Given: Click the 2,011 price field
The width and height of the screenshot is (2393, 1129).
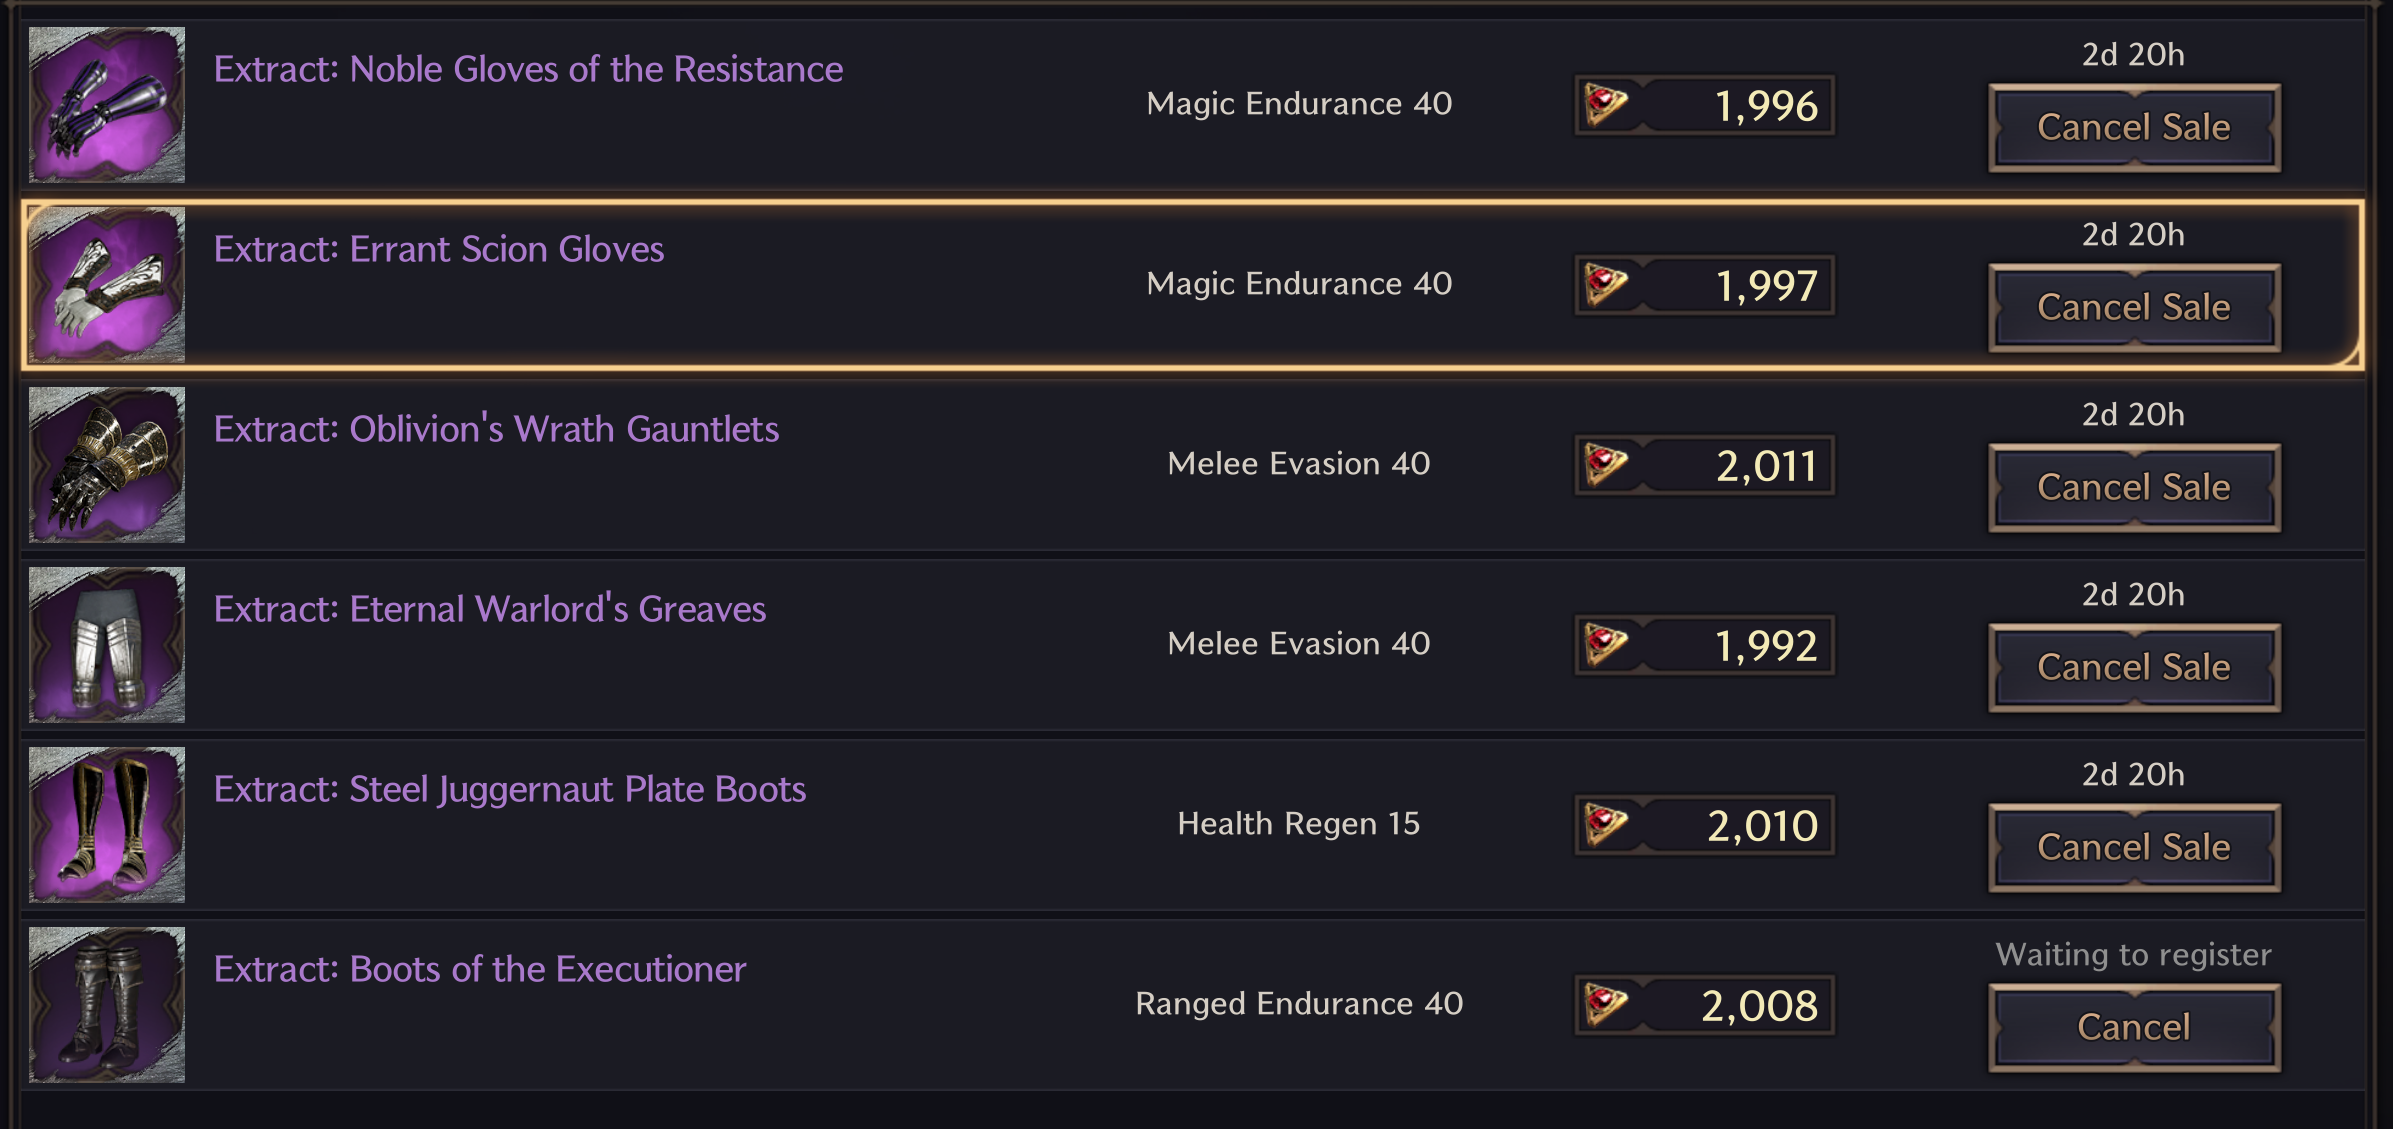Looking at the screenshot, I should click(1705, 465).
